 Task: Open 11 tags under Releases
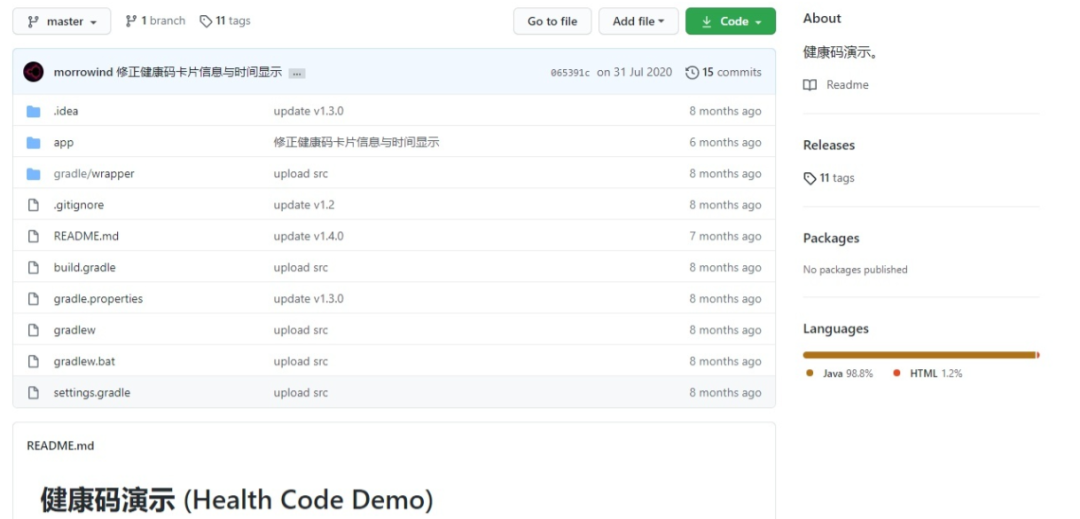click(837, 178)
